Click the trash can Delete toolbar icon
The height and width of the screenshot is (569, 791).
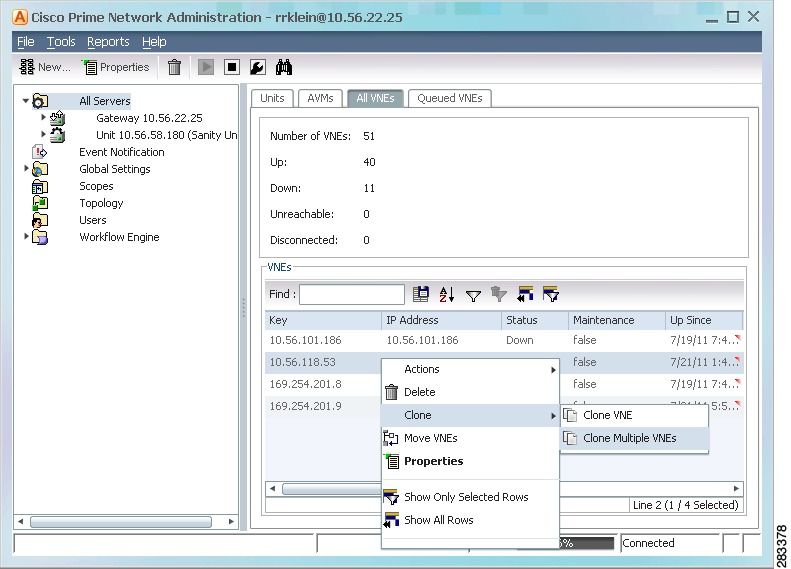[175, 67]
